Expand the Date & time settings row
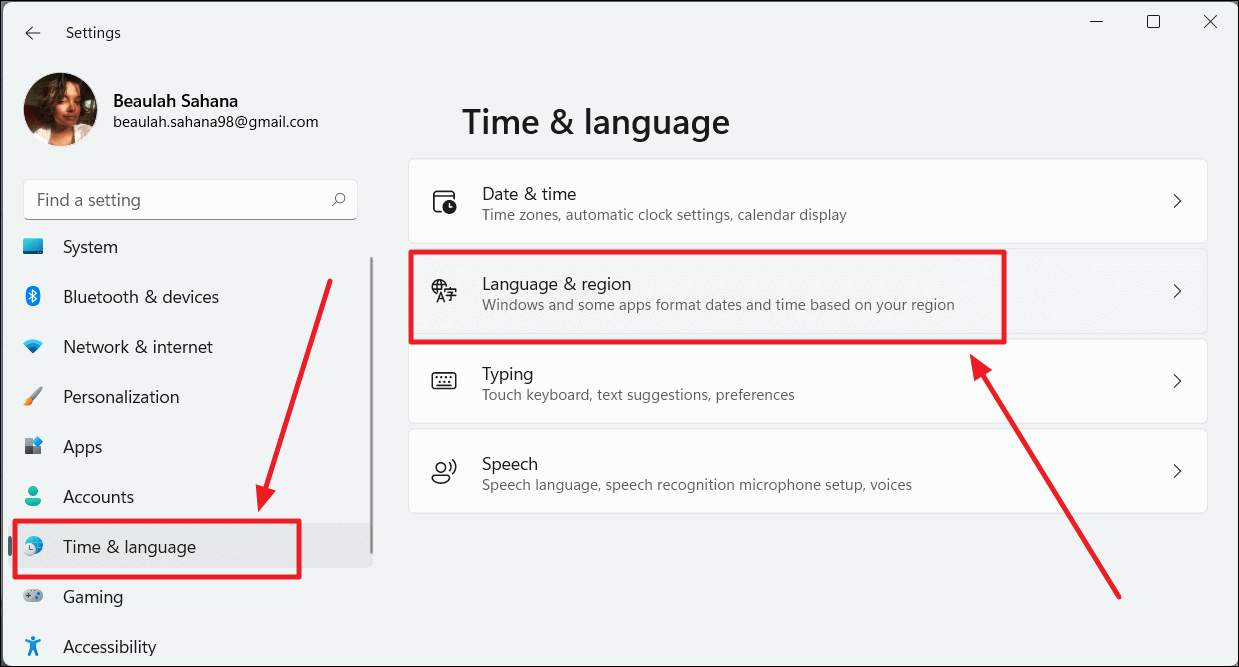 (1177, 201)
